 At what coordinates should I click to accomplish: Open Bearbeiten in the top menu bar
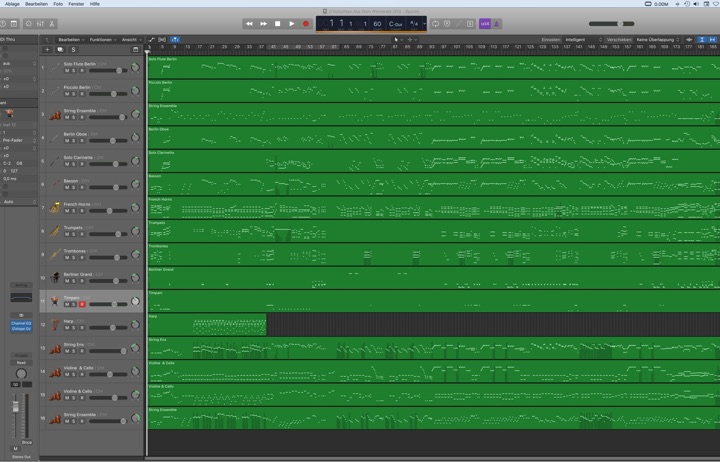36,4
